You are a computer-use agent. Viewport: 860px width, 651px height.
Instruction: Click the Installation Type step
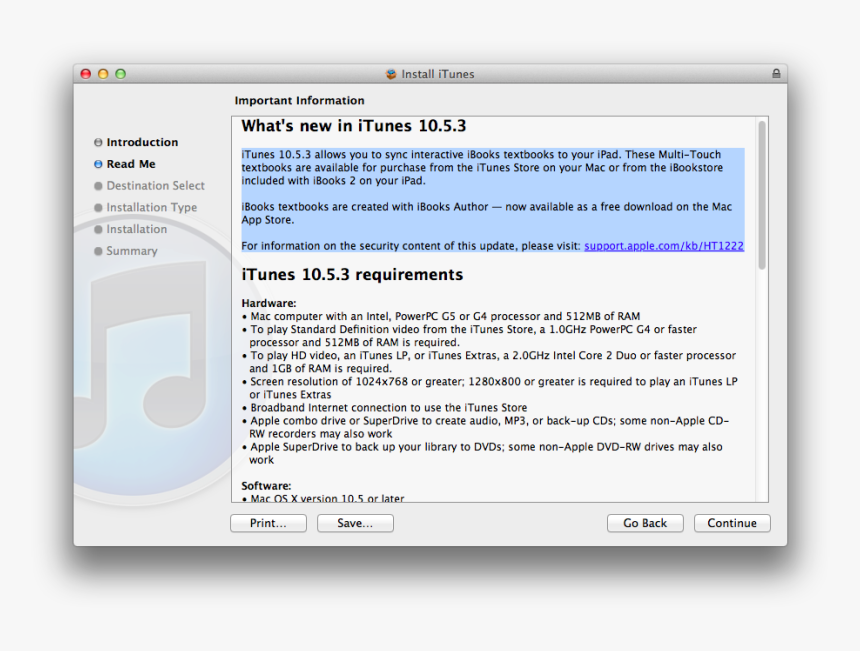pyautogui.click(x=151, y=207)
